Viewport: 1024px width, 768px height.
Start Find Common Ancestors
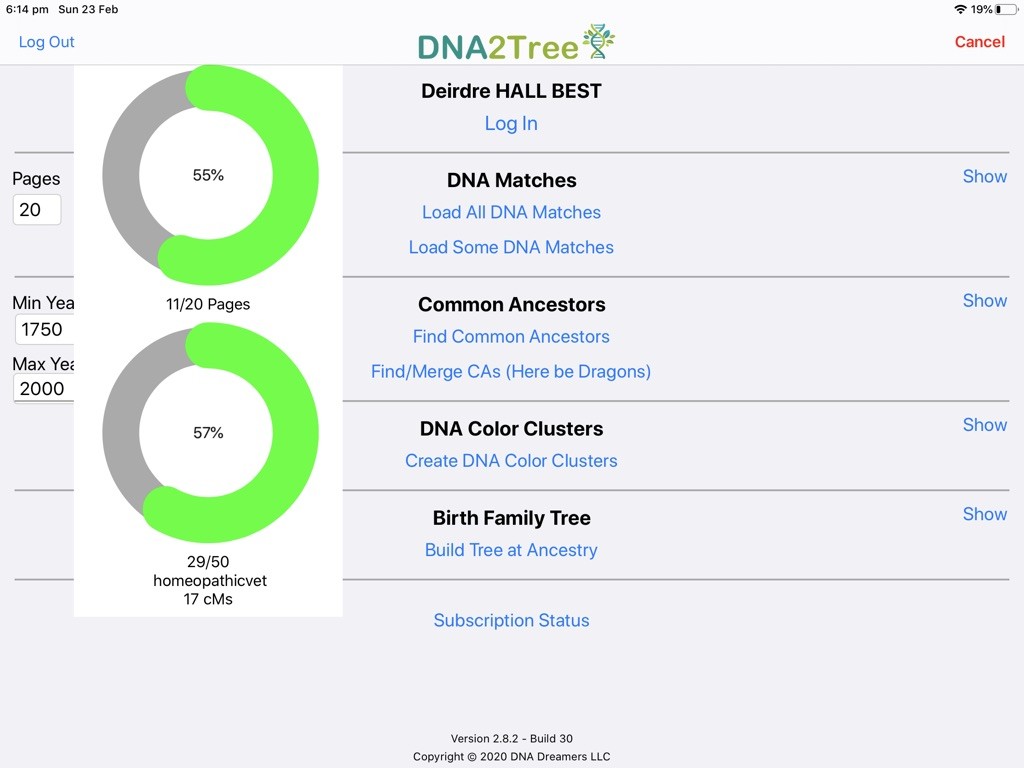point(511,336)
